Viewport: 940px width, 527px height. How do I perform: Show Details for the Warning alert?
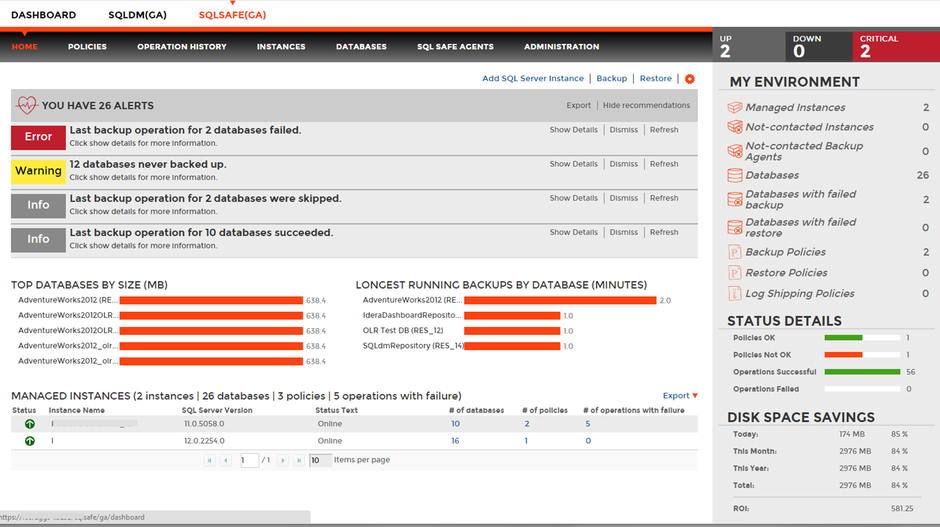click(x=574, y=164)
